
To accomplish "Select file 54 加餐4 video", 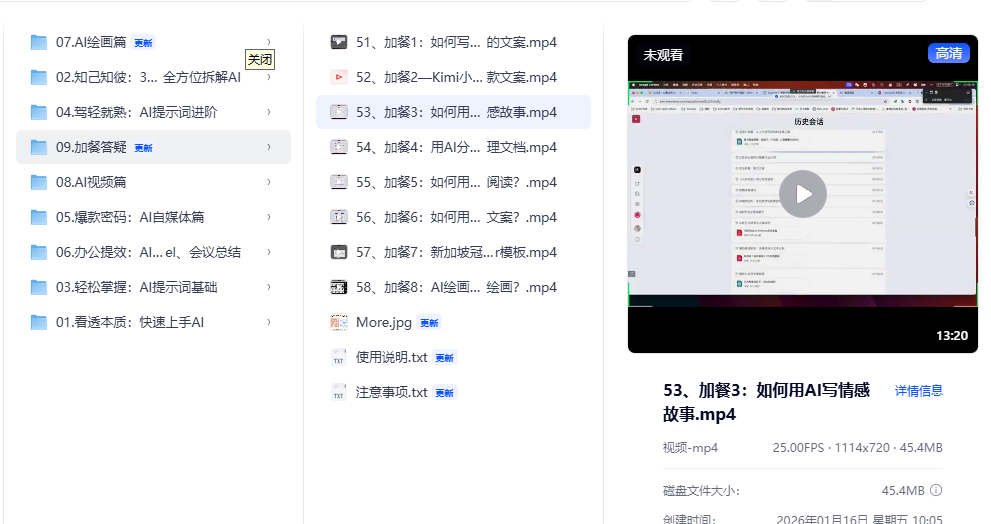I will tap(456, 147).
